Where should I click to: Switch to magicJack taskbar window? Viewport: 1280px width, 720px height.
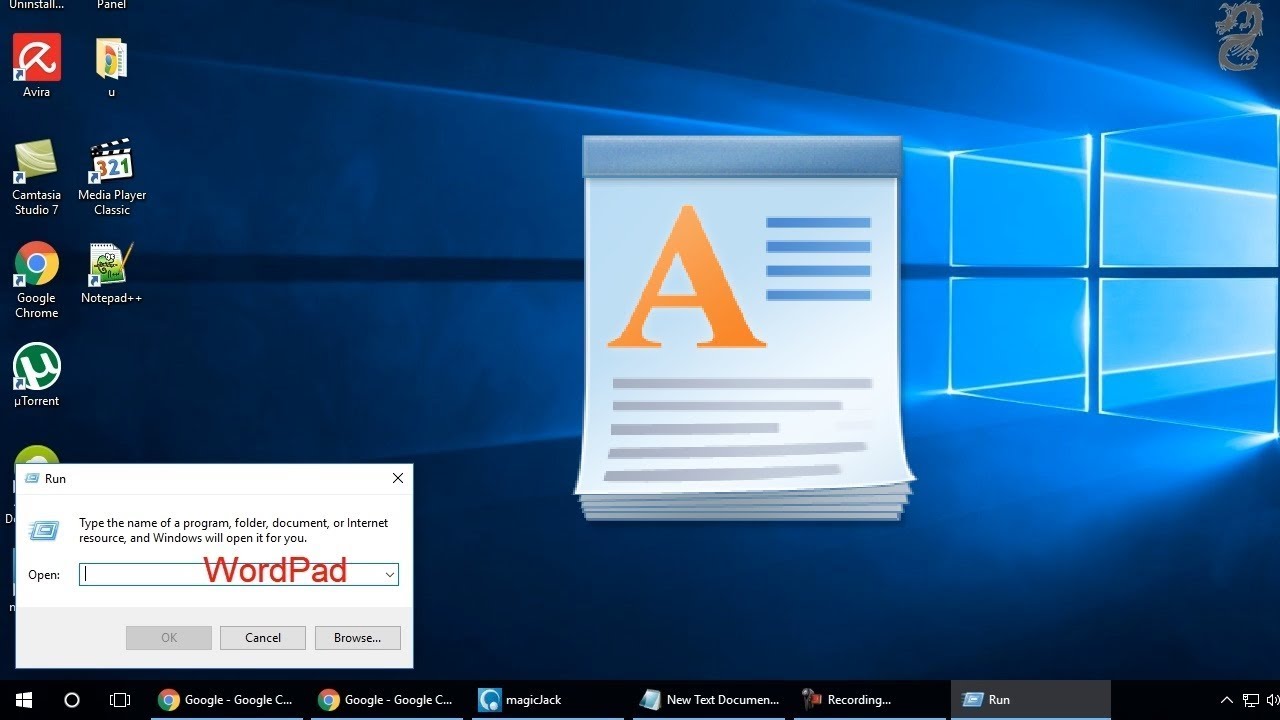coord(547,700)
